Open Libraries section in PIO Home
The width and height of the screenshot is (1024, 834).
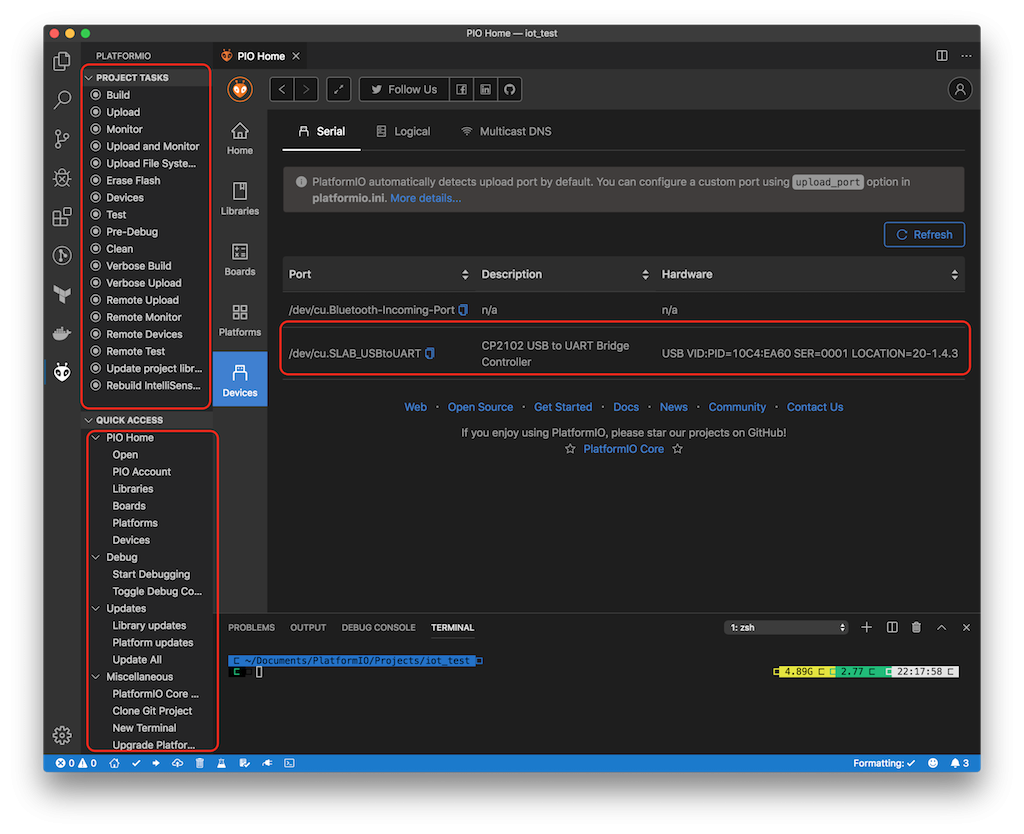[240, 199]
